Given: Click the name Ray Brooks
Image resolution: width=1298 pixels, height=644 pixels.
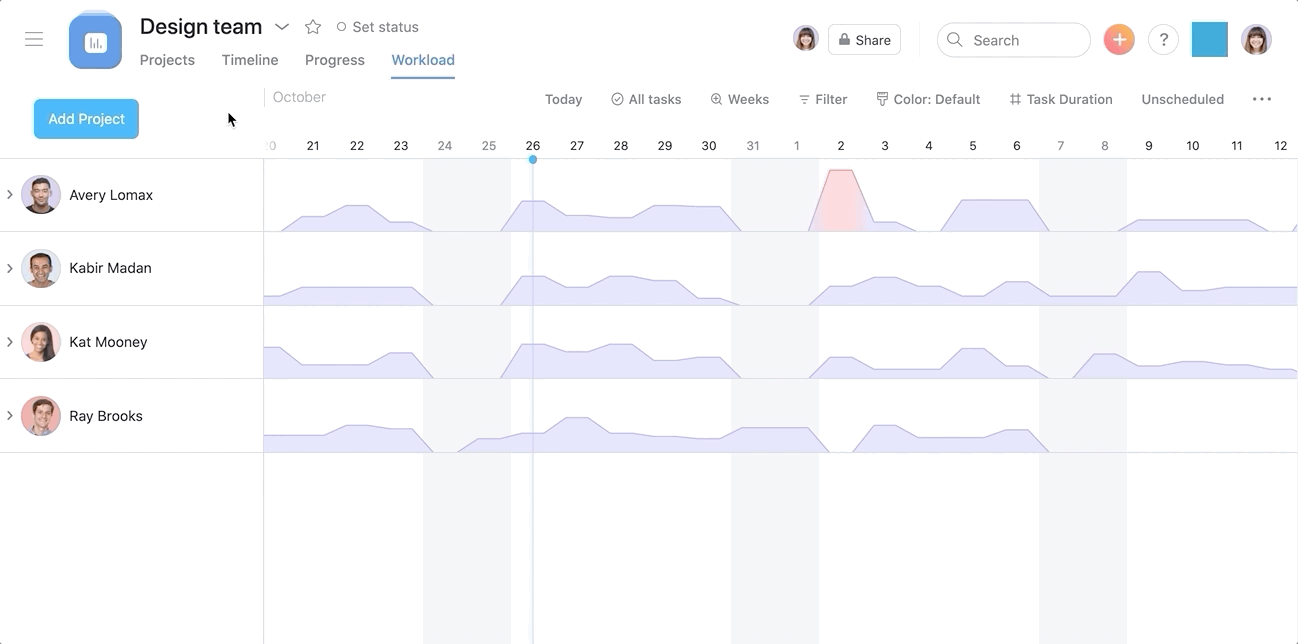Looking at the screenshot, I should pyautogui.click(x=106, y=416).
